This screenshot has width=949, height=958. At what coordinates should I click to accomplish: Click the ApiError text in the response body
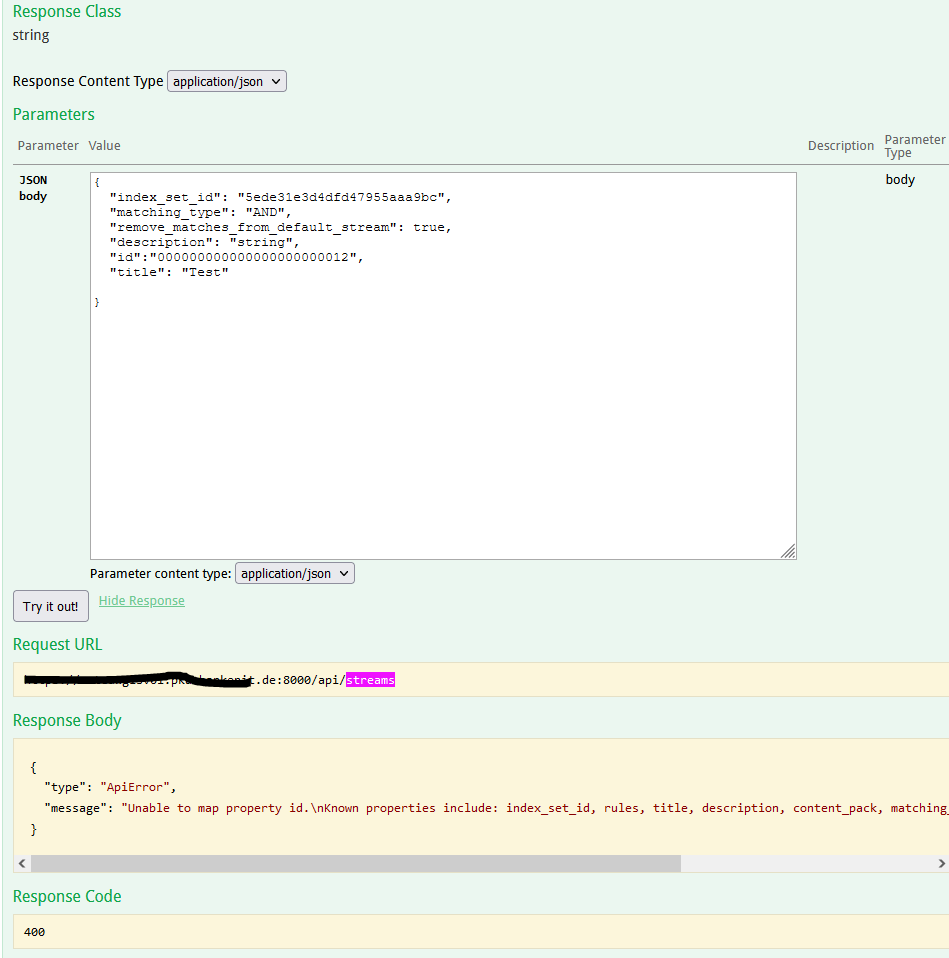click(x=134, y=787)
